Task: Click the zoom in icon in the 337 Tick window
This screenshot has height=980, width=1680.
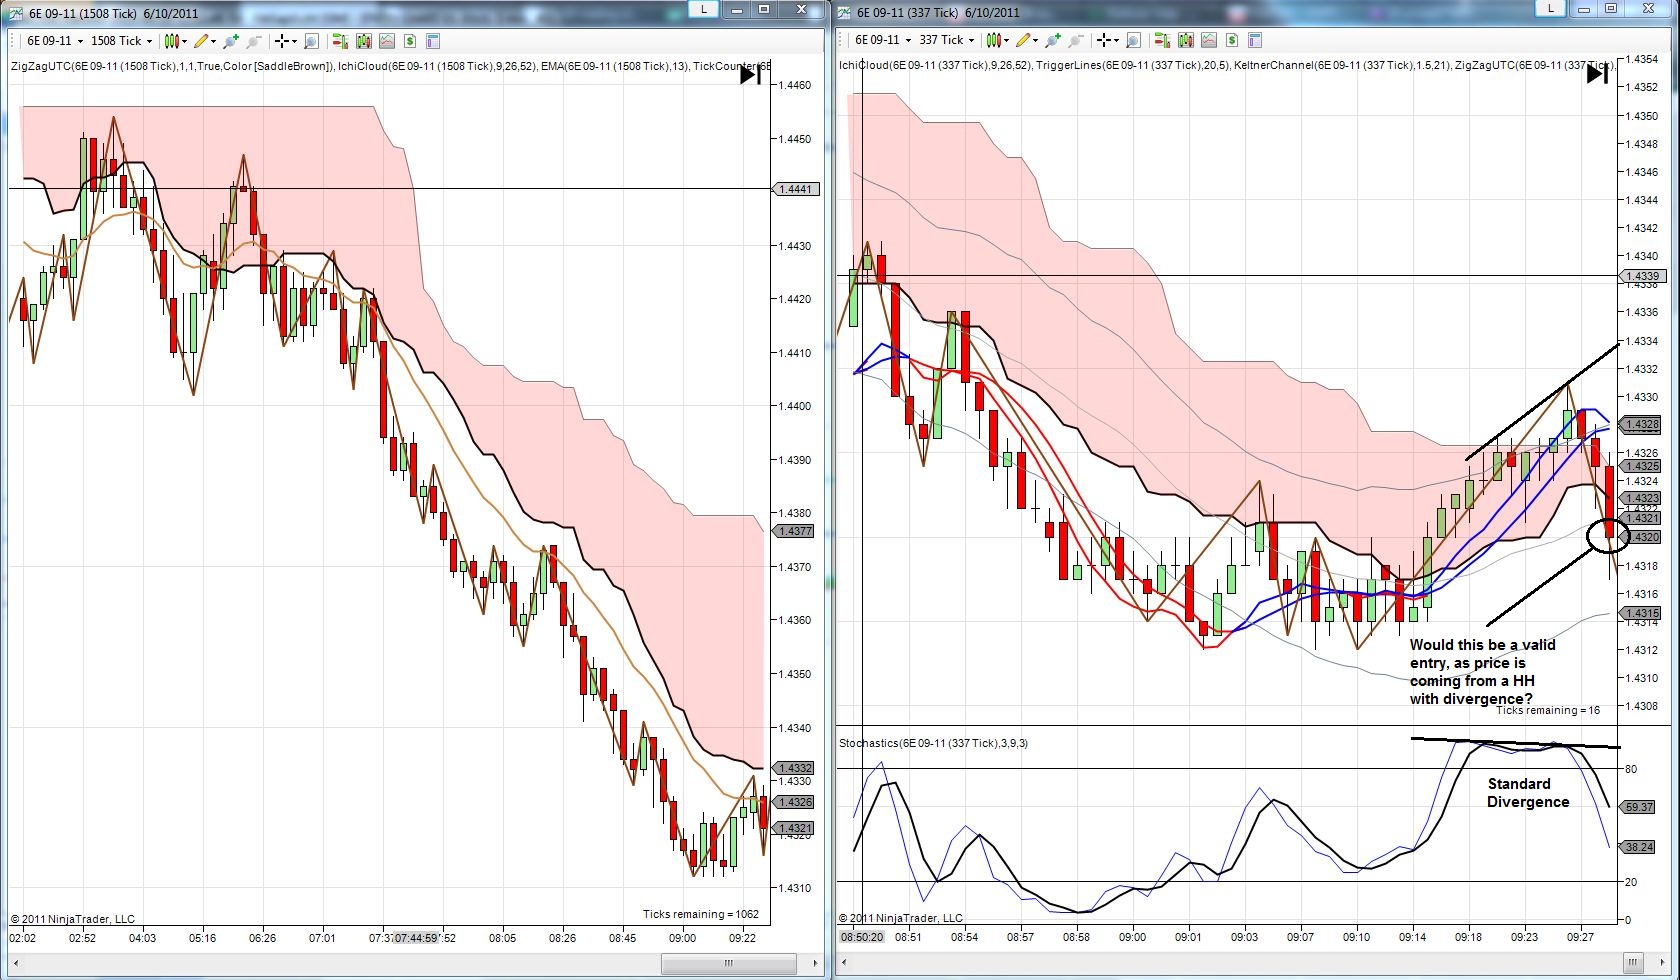Action: [1054, 40]
